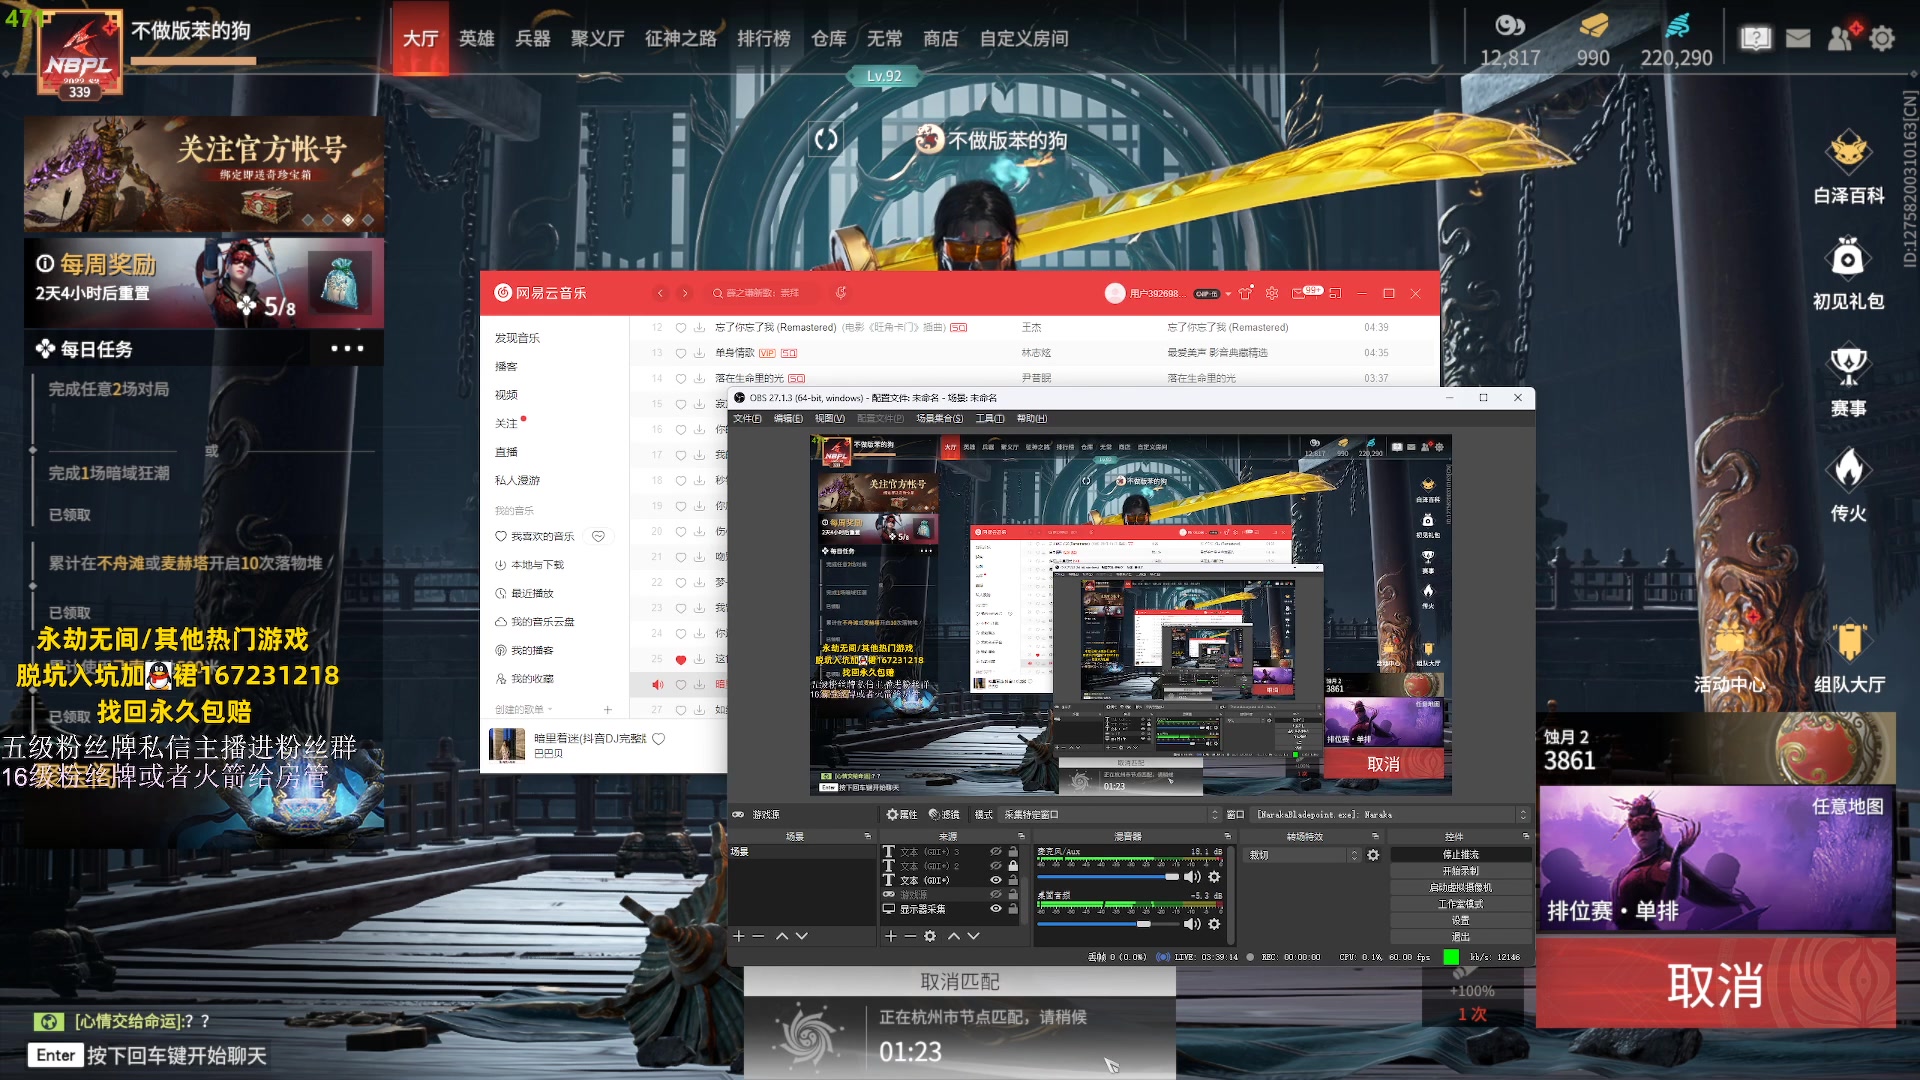
Task: Show the hidden 游戏源 source via eye icon
Action: click(995, 894)
